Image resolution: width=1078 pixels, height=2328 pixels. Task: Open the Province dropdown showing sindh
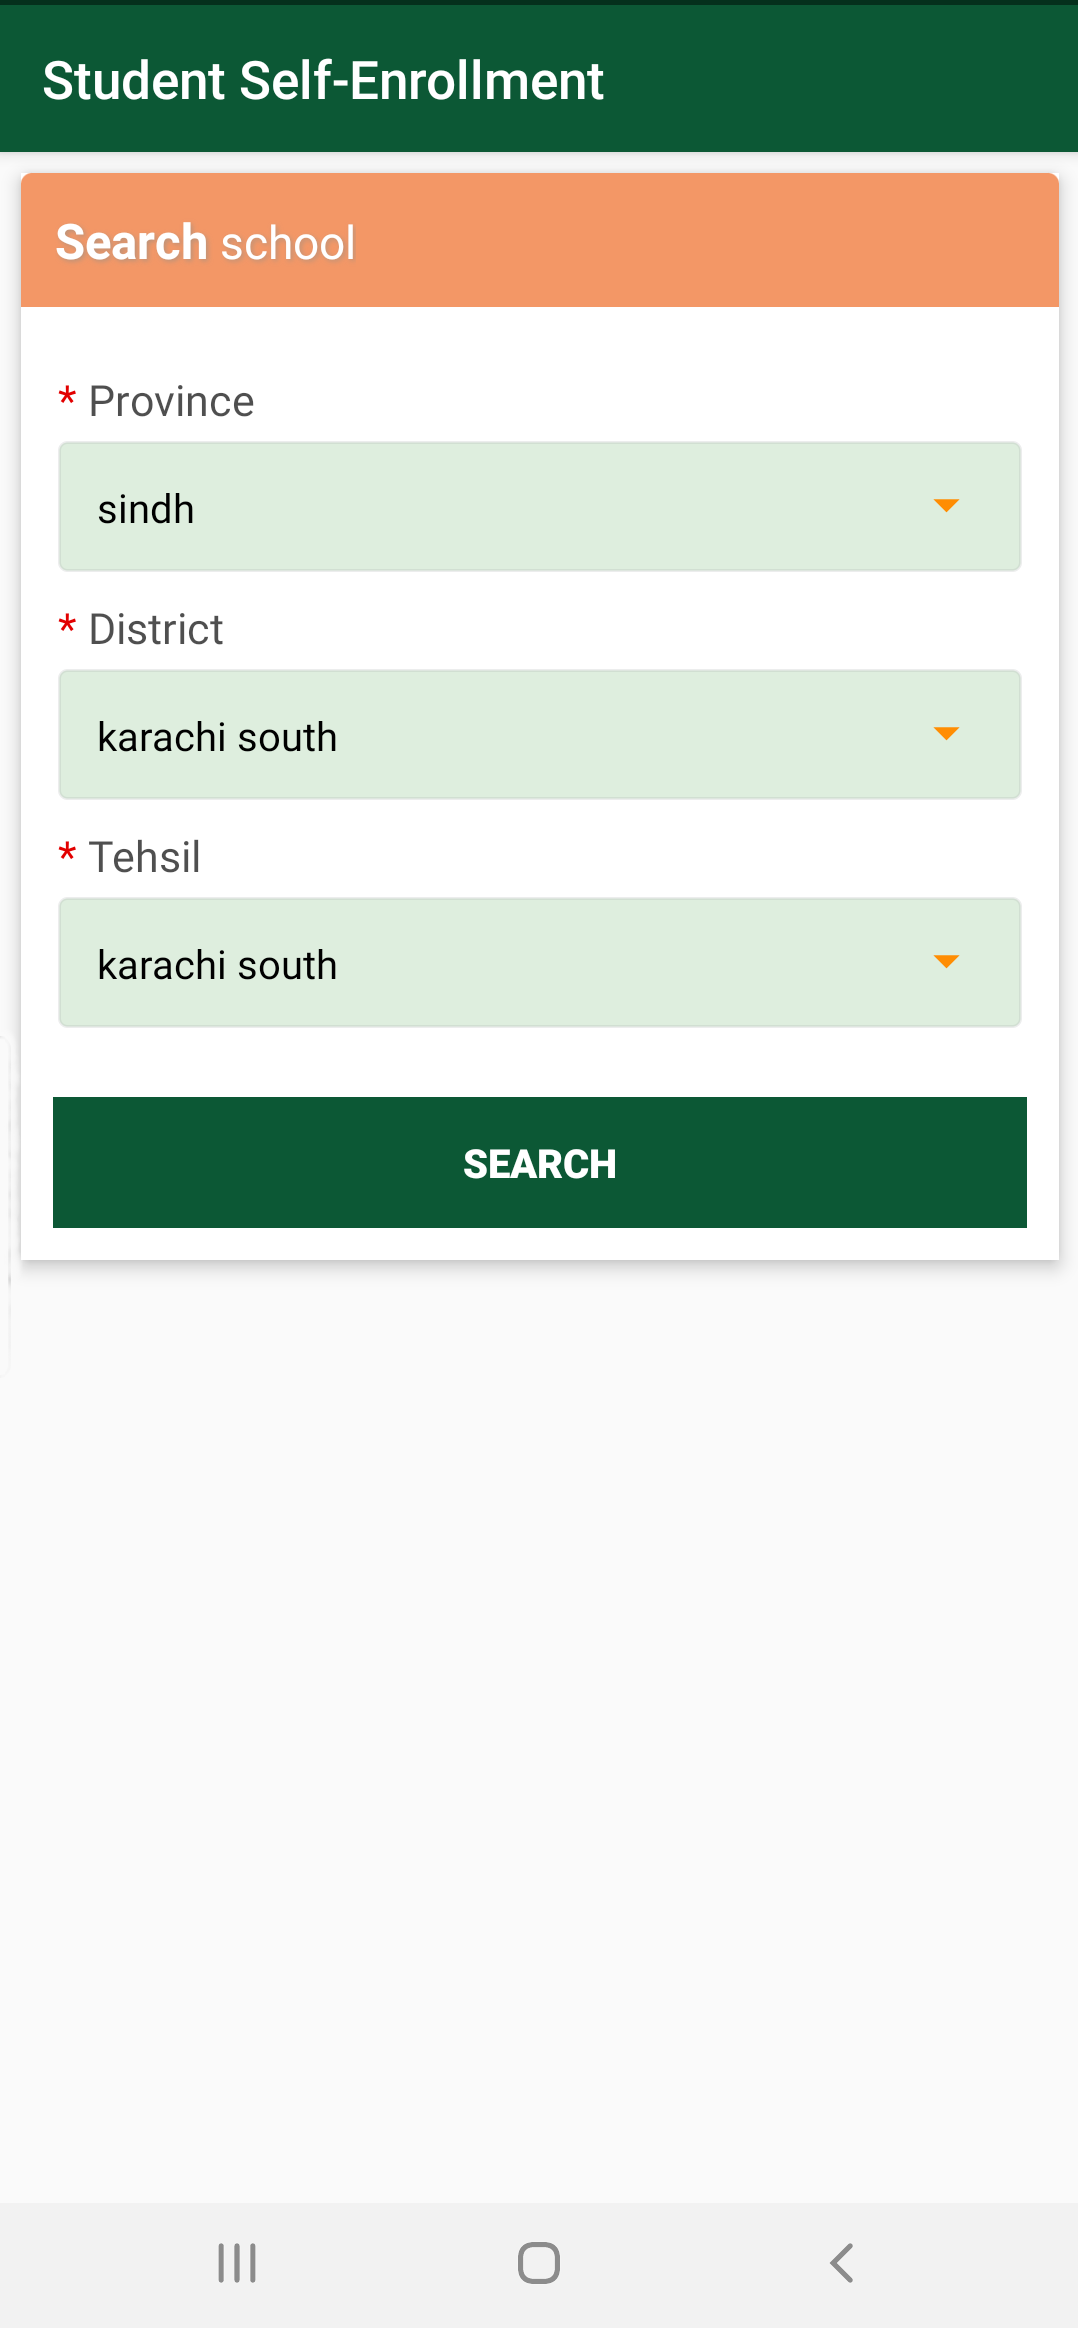539,507
